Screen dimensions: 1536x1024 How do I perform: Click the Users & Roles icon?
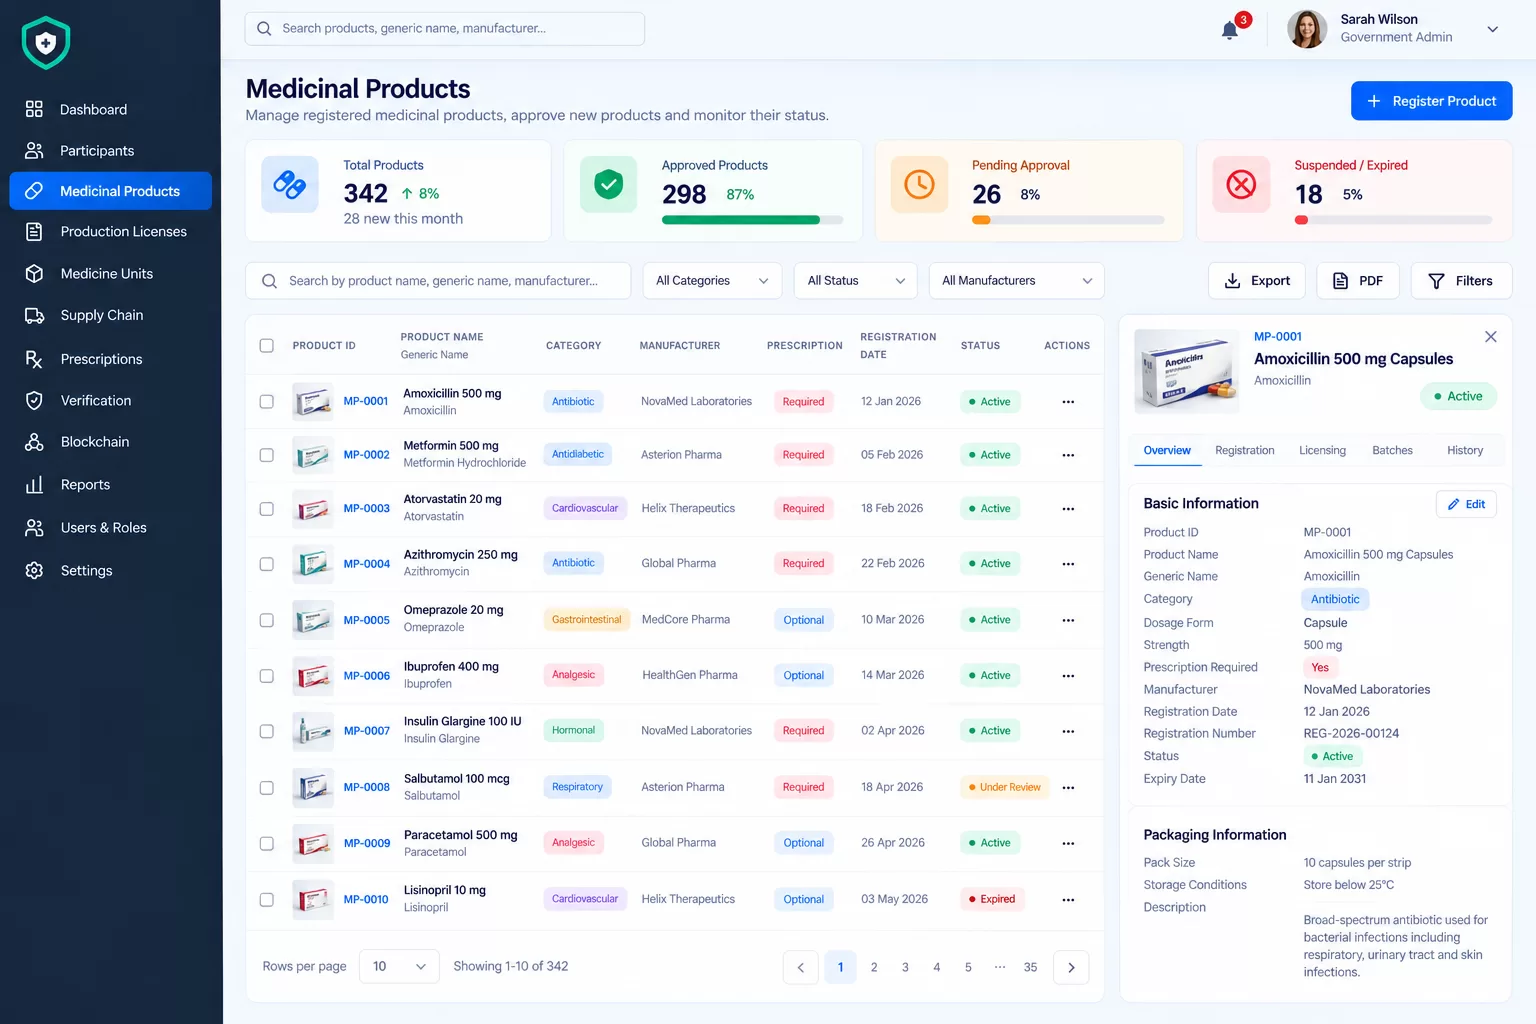34,527
